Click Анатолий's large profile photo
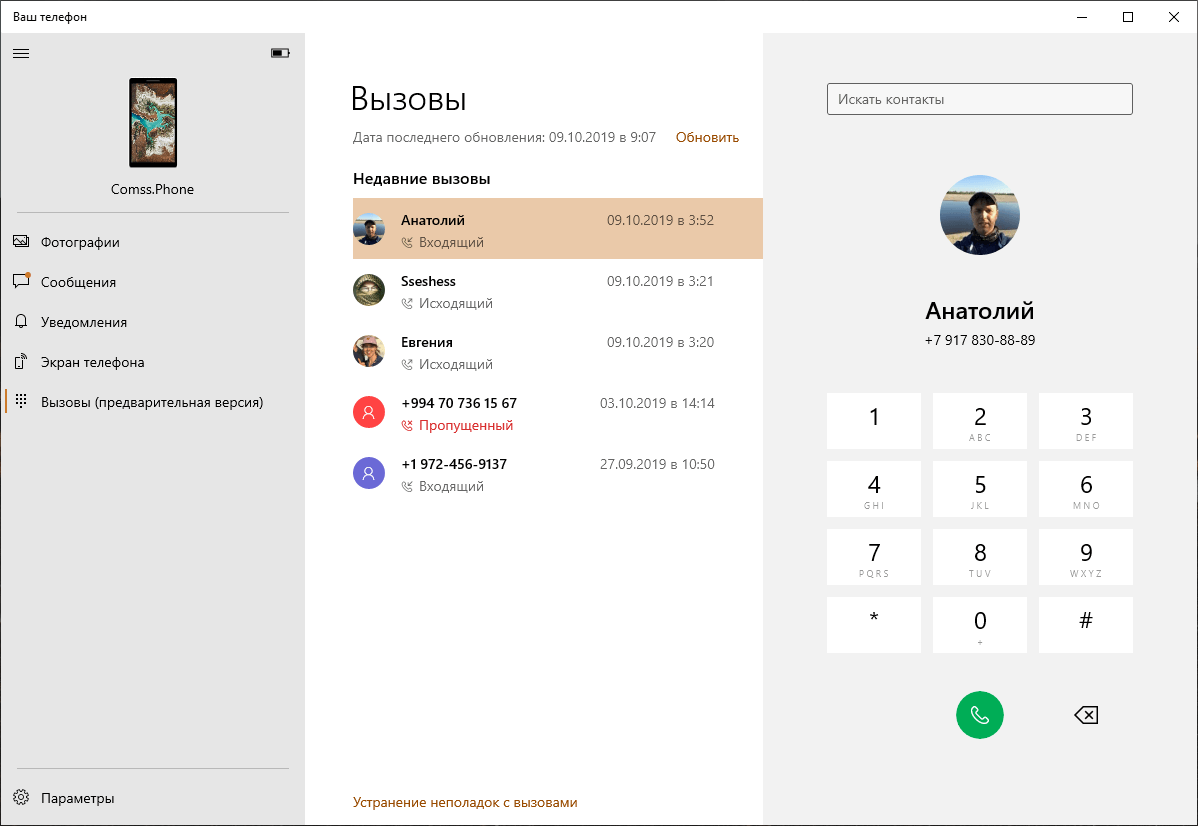Viewport: 1198px width, 826px height. [x=979, y=215]
